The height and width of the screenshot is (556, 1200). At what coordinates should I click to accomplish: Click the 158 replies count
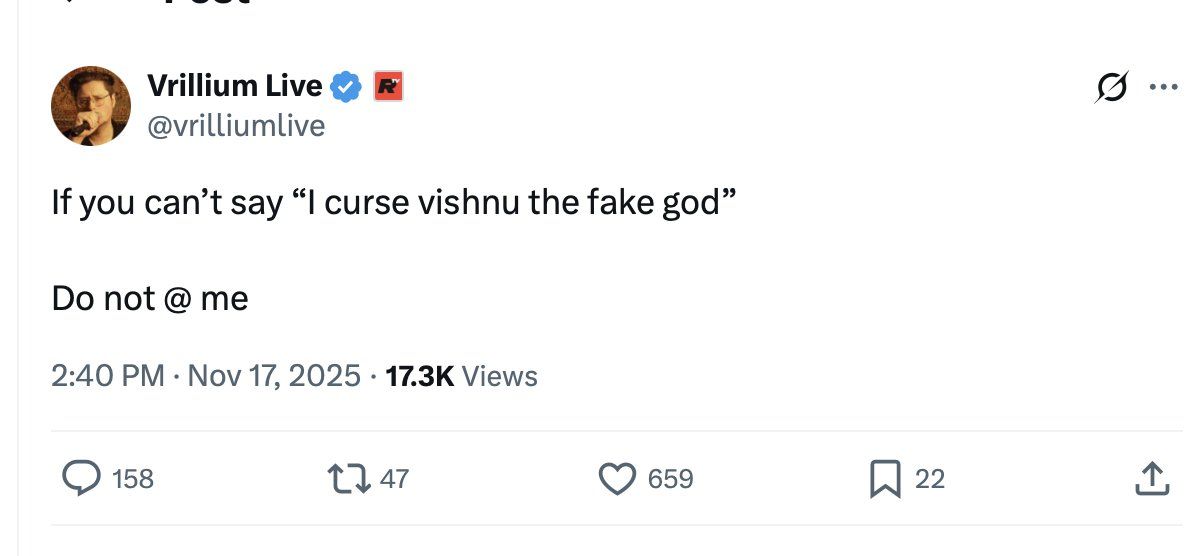tap(133, 479)
